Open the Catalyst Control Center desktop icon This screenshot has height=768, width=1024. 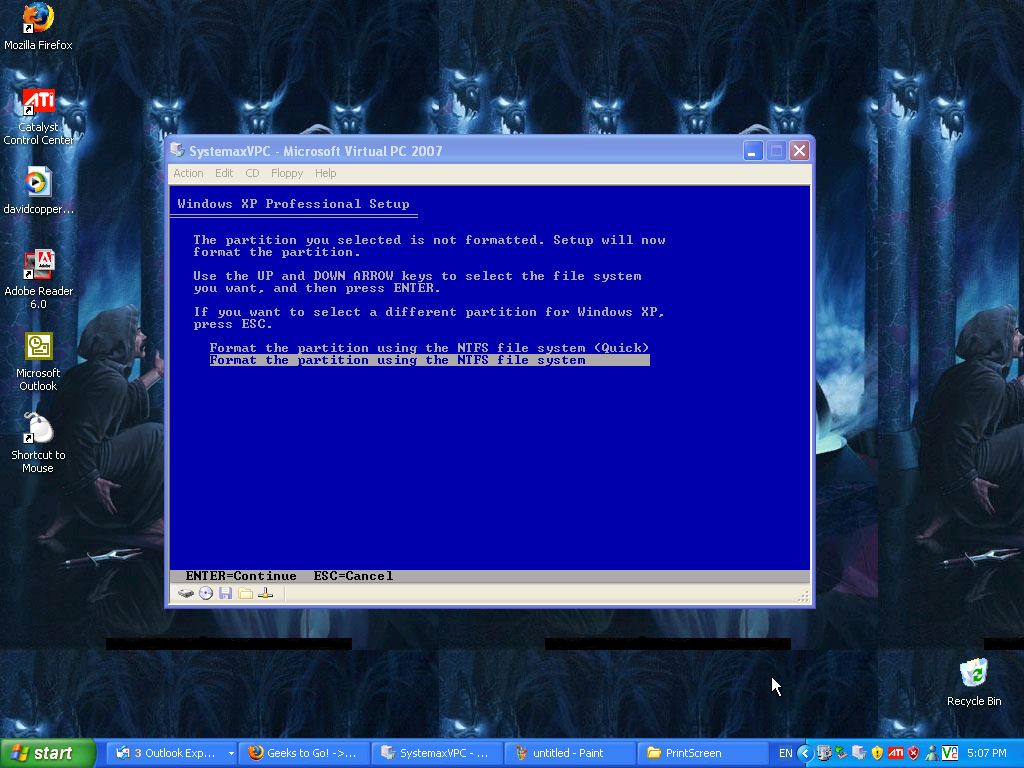(38, 118)
